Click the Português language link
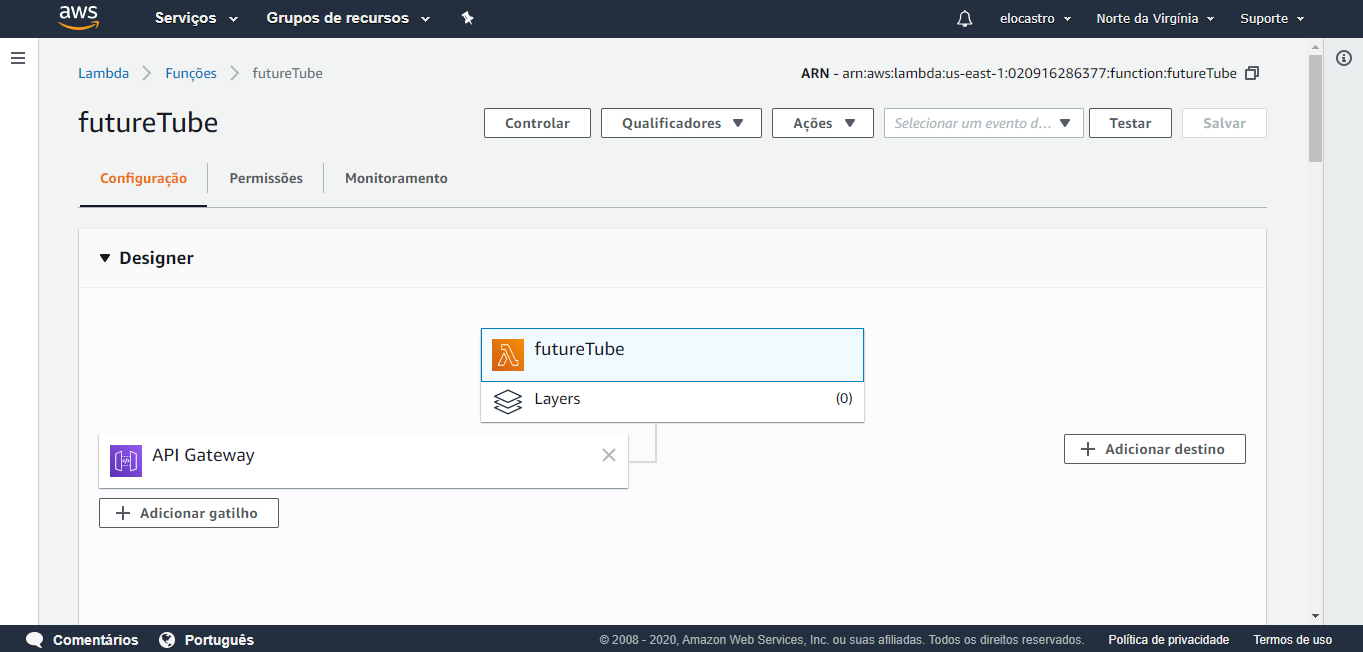1363x652 pixels. tap(219, 640)
